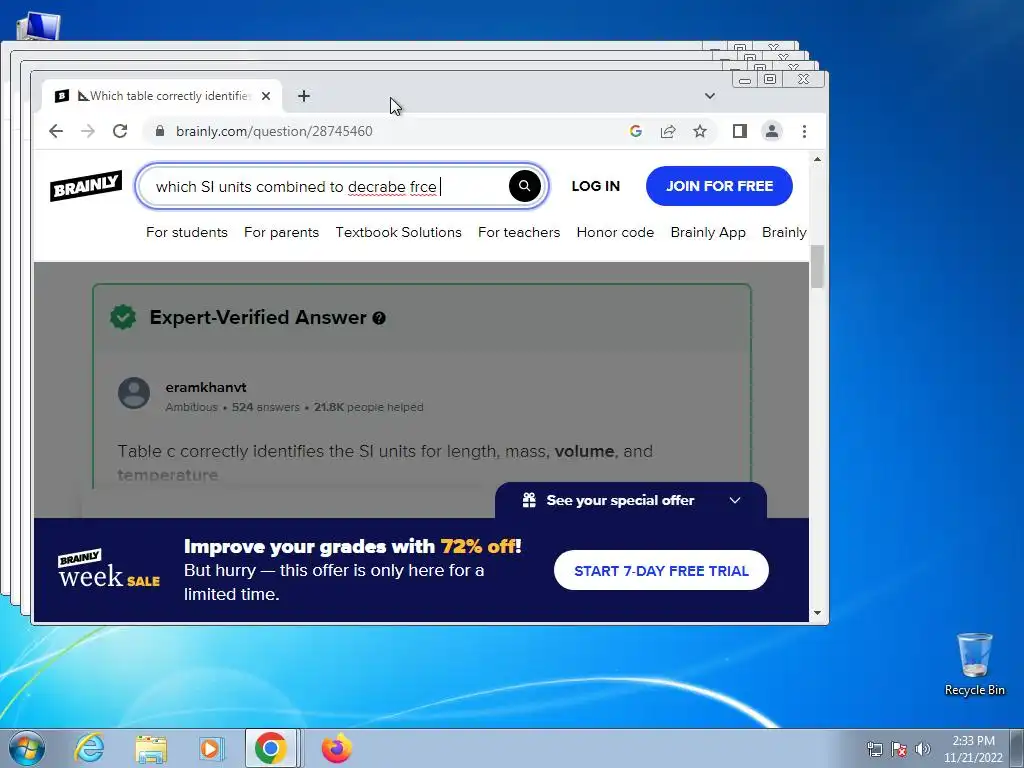Toggle the Chrome side panel icon
The image size is (1024, 768).
739,131
